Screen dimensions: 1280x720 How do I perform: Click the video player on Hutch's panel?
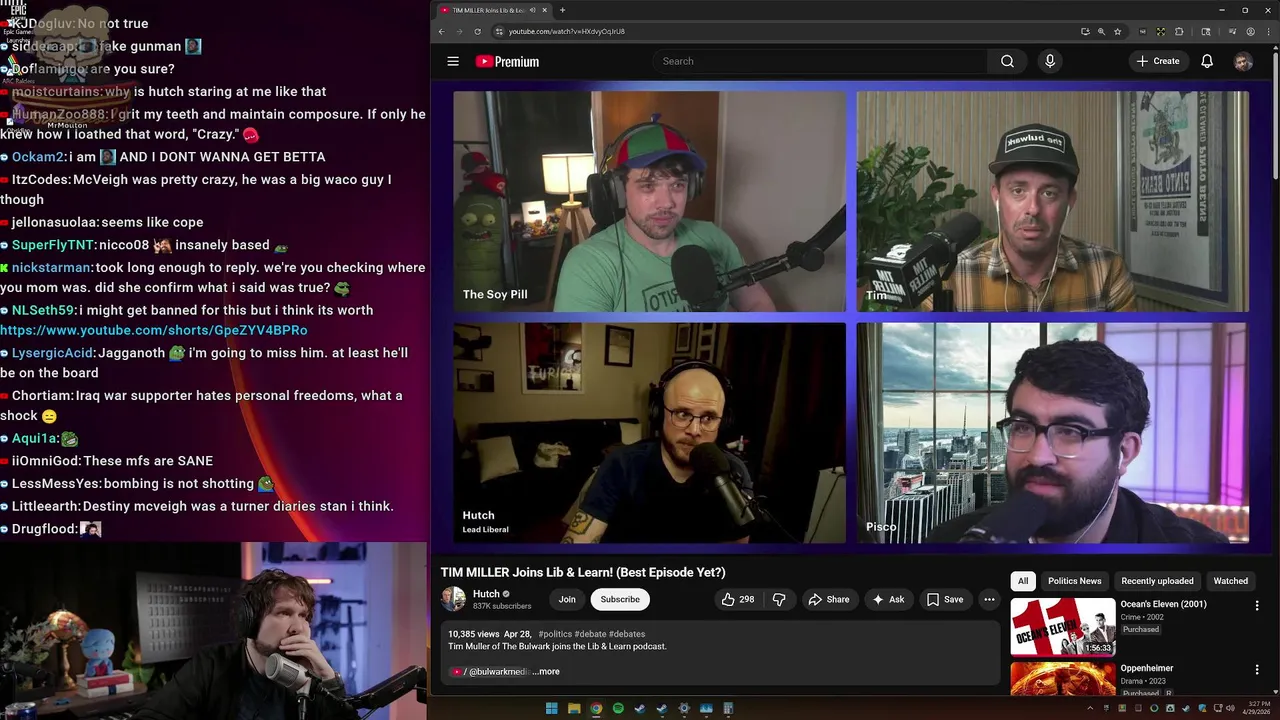coord(649,433)
